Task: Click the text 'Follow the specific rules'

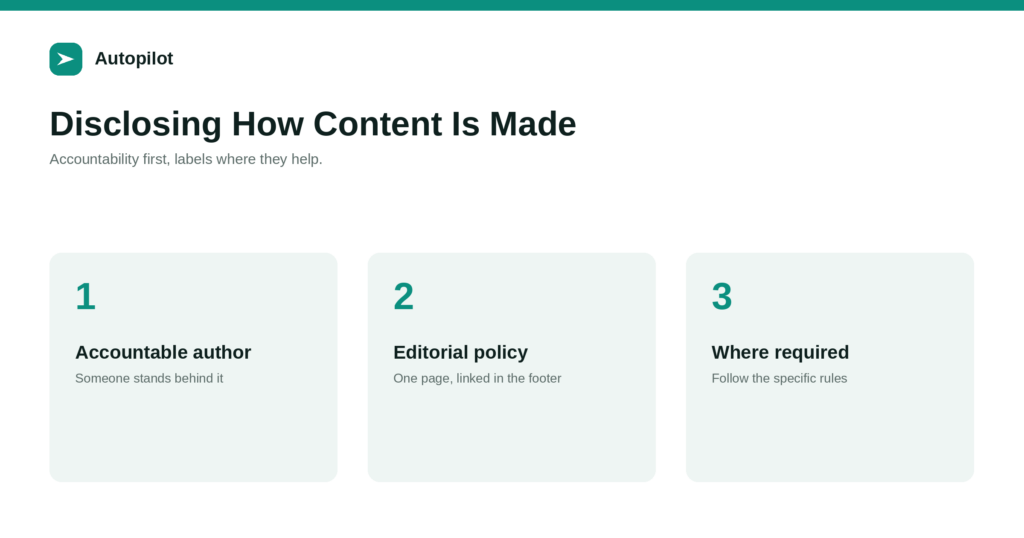Action: click(779, 379)
